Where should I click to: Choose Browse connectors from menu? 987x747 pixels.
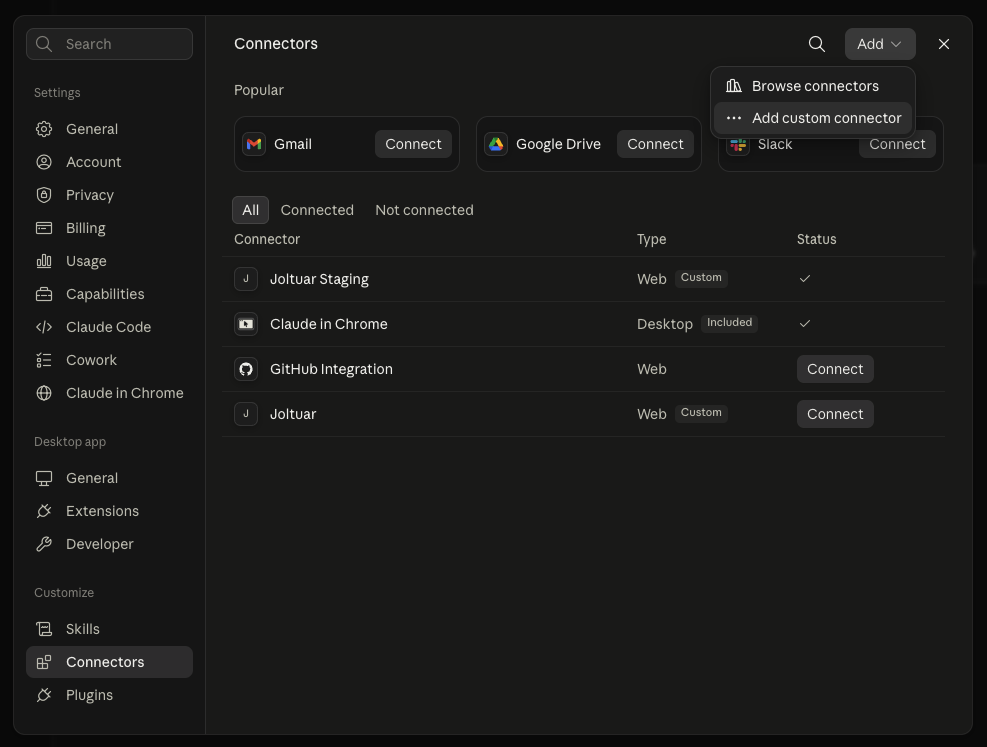click(x=813, y=86)
